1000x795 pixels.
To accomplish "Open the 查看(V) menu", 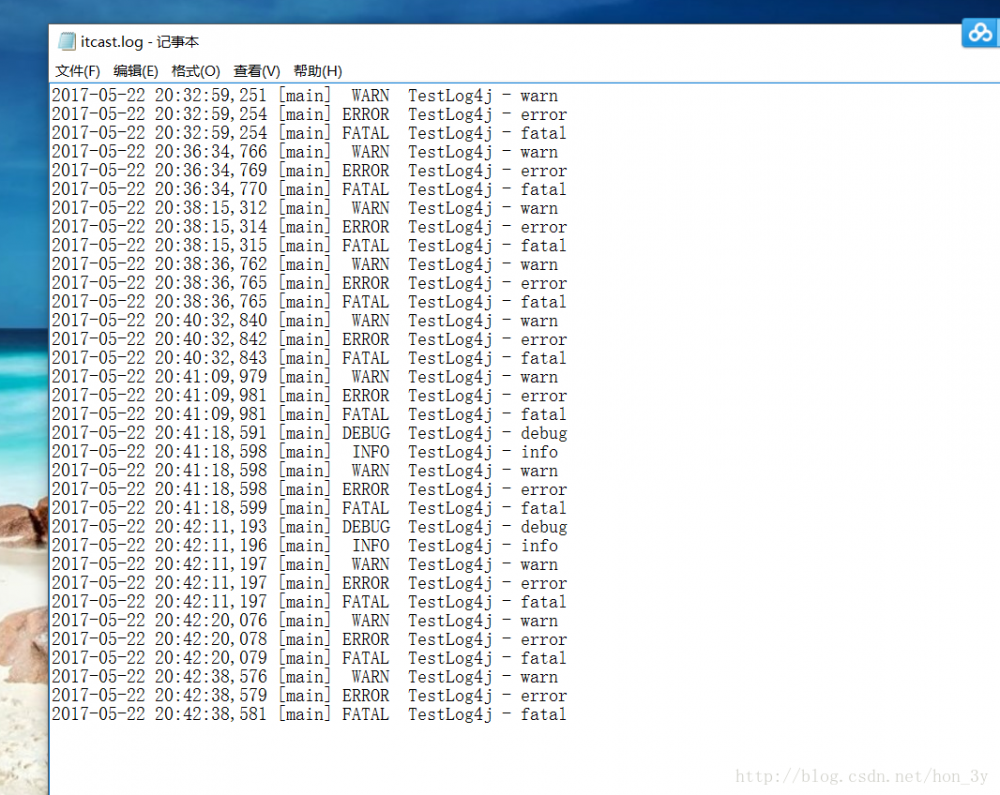I will pyautogui.click(x=254, y=71).
